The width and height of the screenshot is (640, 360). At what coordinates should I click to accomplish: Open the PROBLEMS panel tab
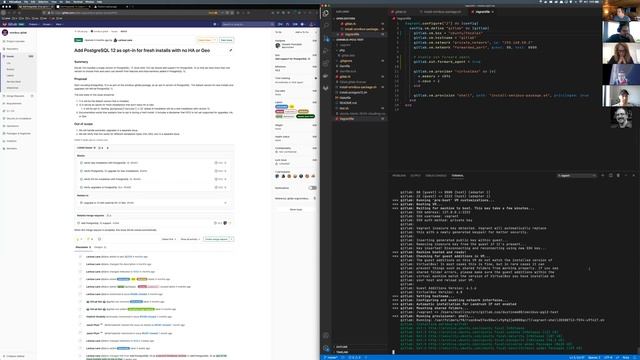399,176
